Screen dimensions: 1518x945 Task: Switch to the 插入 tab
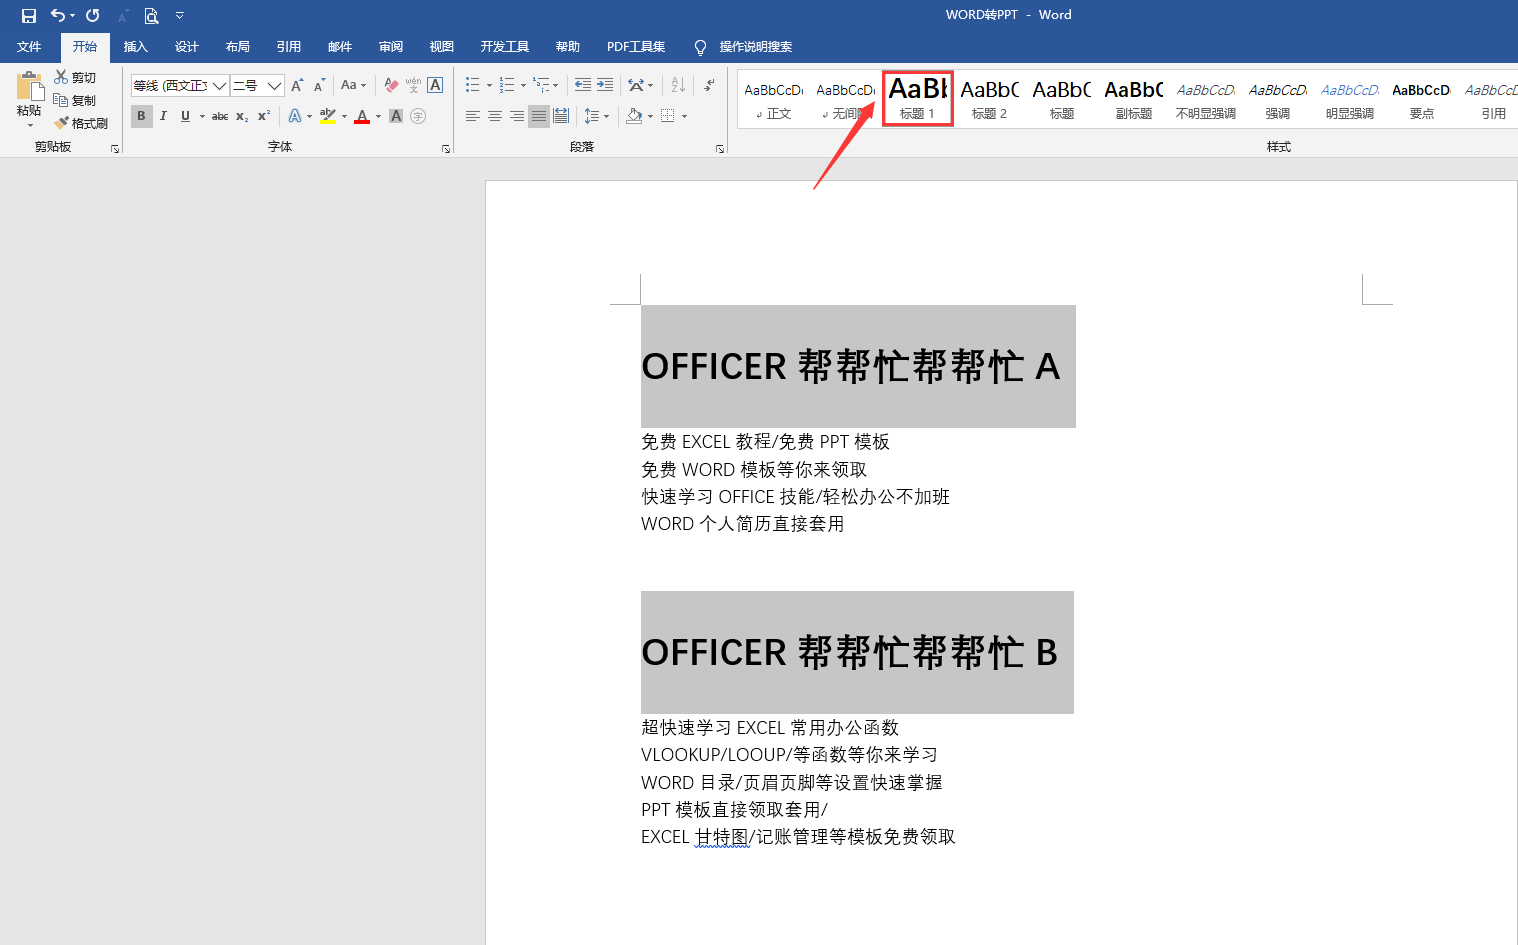click(x=135, y=47)
